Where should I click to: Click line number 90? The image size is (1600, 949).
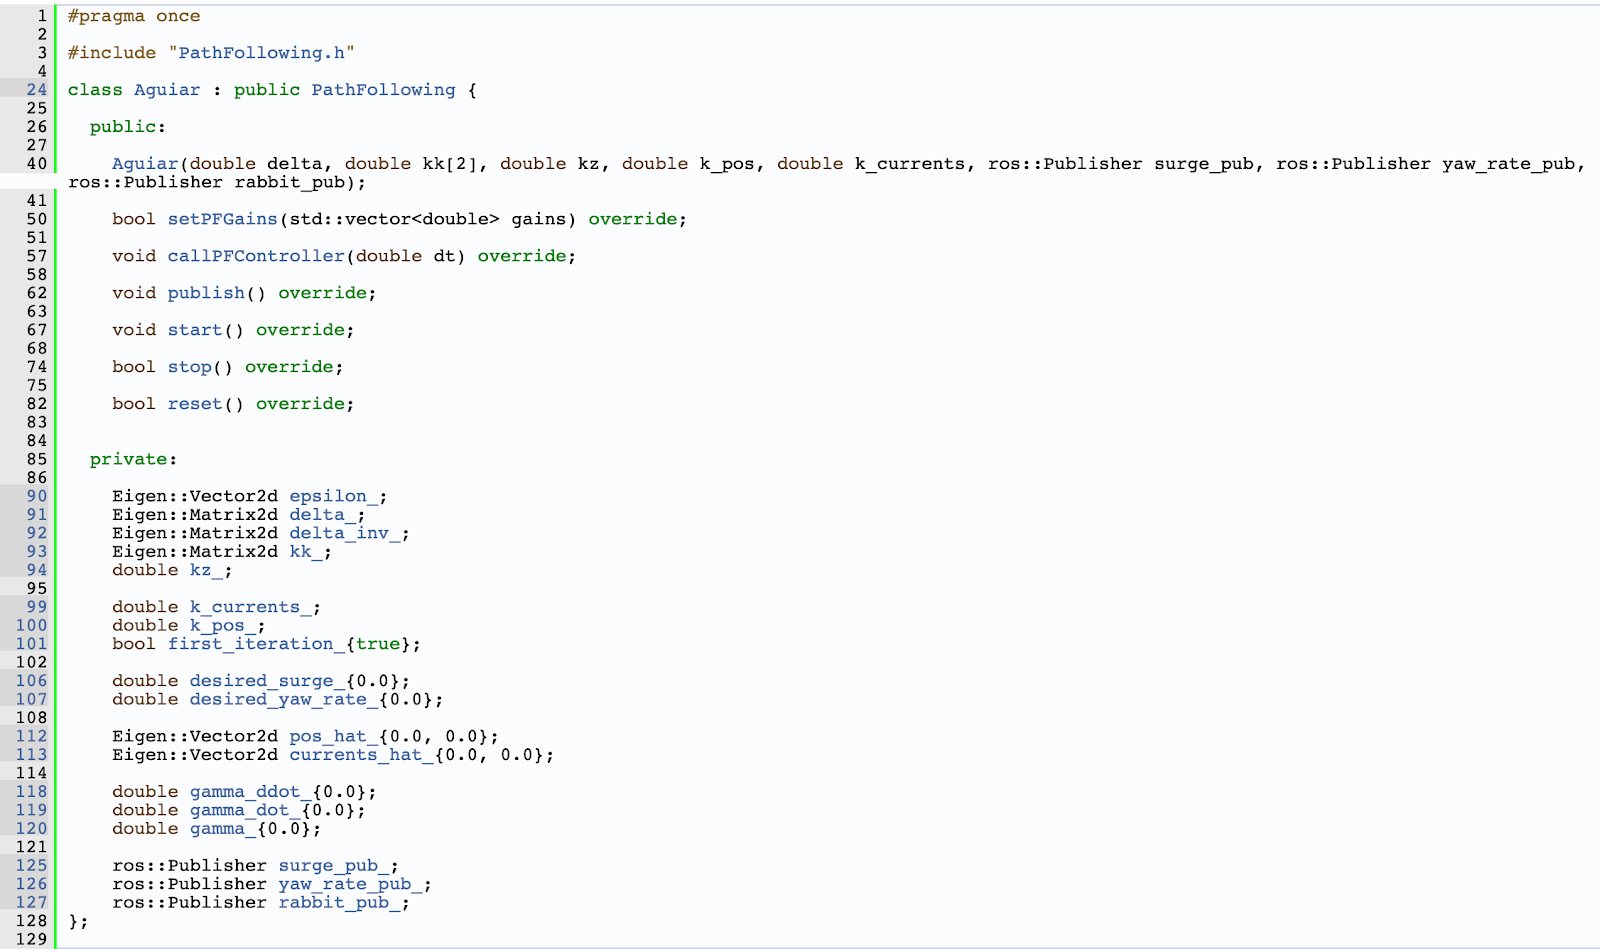click(37, 496)
